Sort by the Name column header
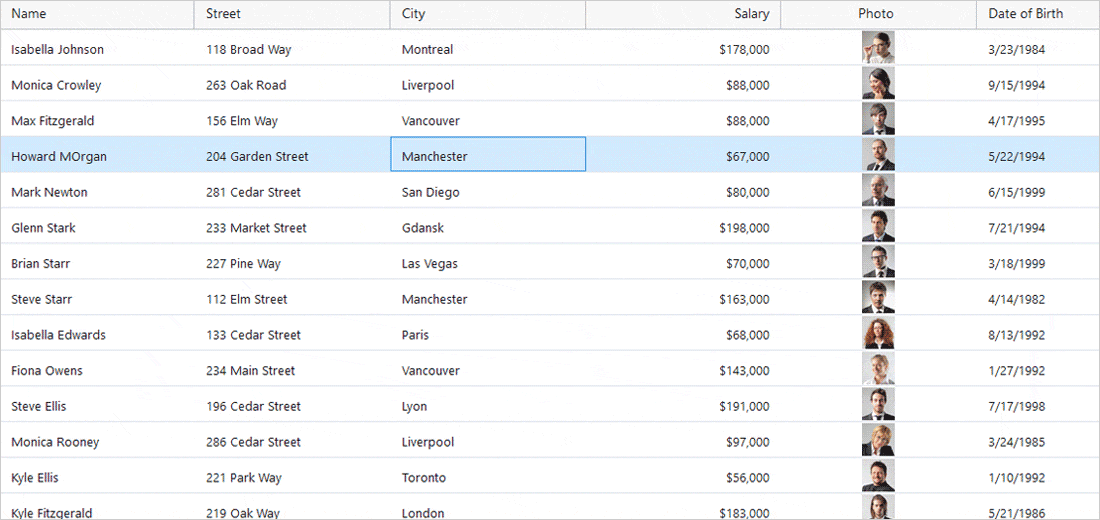Image resolution: width=1100 pixels, height=520 pixels. tap(28, 14)
